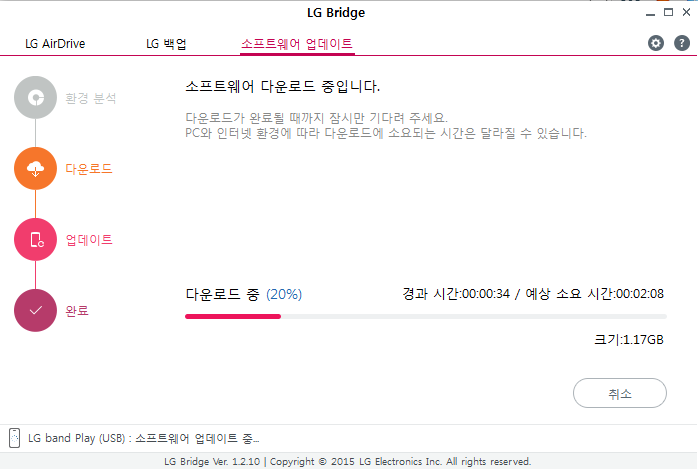This screenshot has height=469, width=698.
Task: Click the 환경 분석 step label
Action: pyautogui.click(x=91, y=98)
